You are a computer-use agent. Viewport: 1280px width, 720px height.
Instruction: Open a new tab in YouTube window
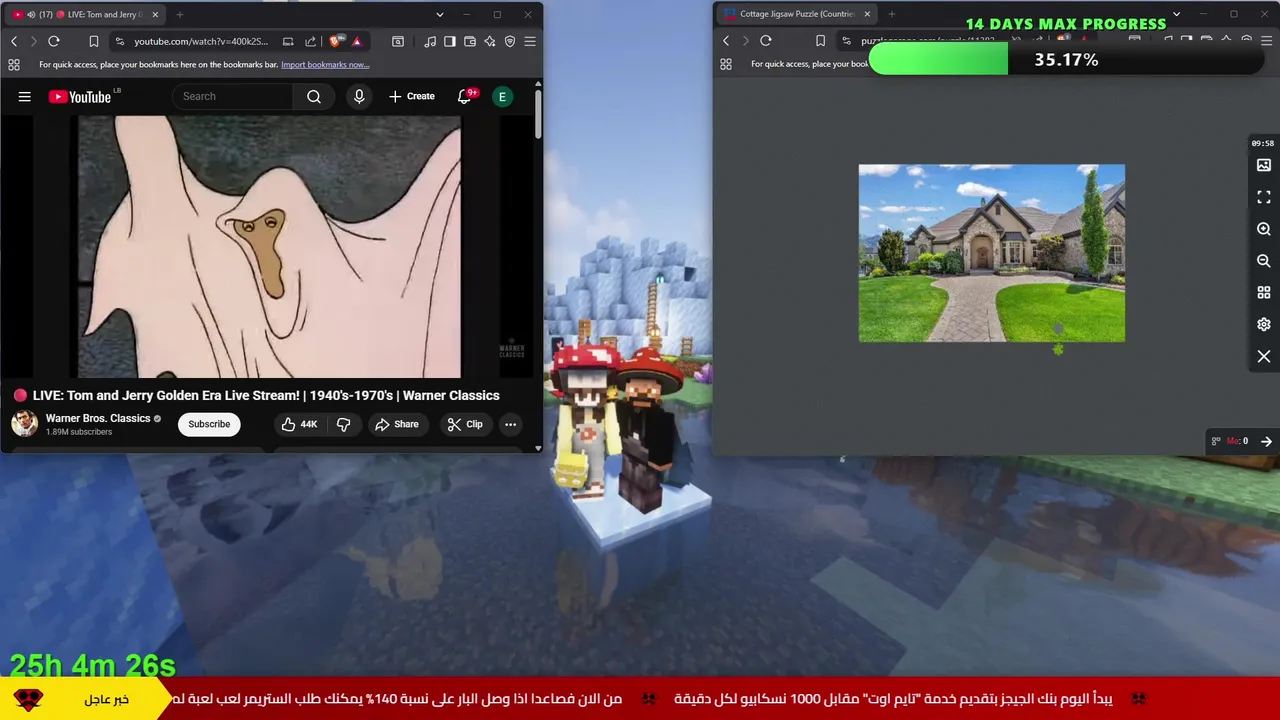[x=180, y=15]
